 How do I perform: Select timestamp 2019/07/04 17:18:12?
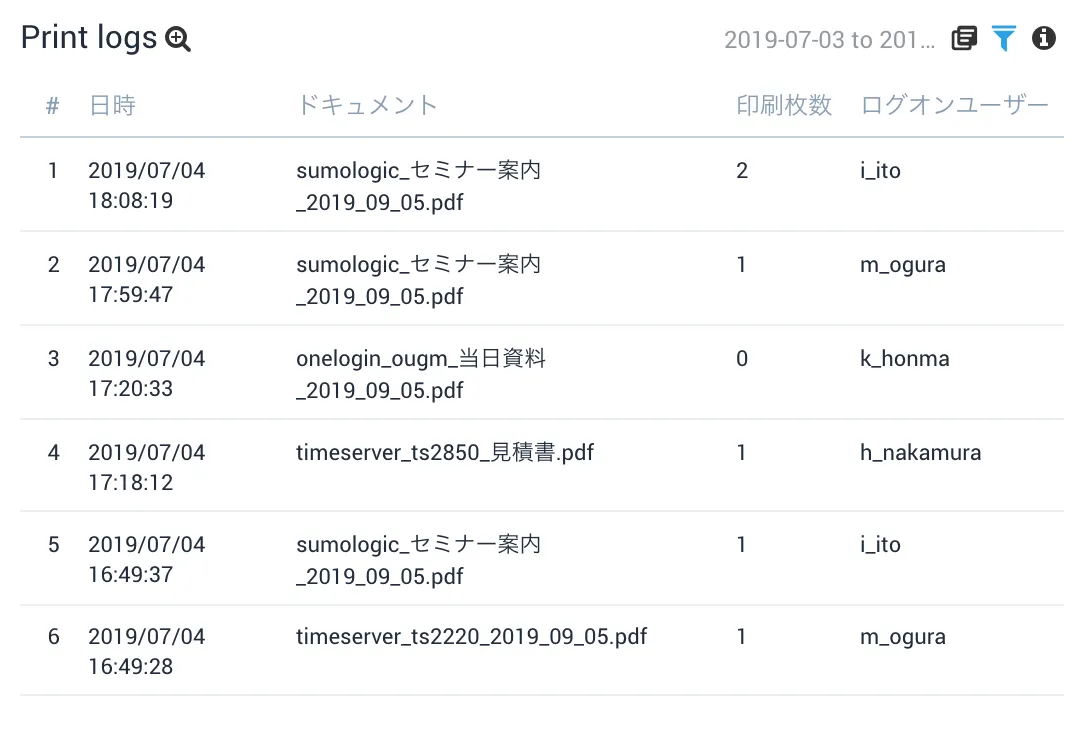(x=147, y=467)
